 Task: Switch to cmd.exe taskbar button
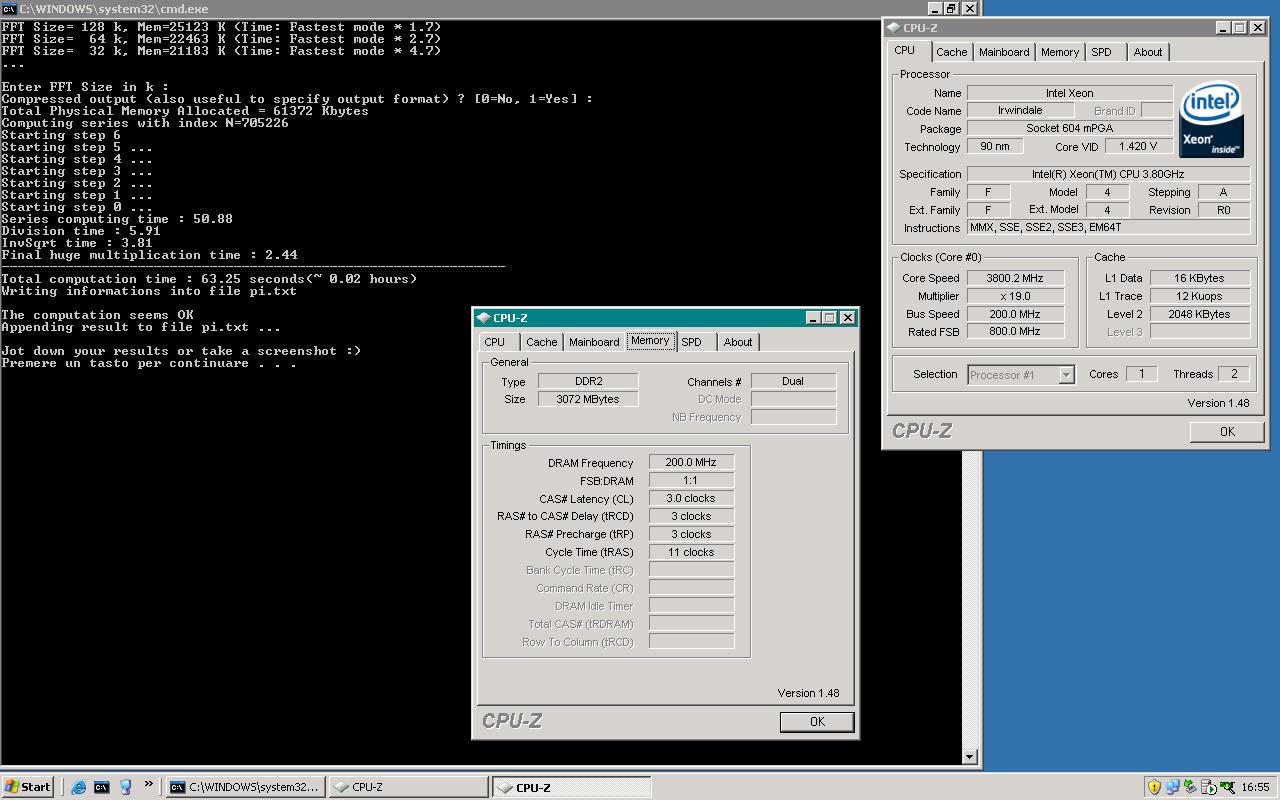point(246,787)
